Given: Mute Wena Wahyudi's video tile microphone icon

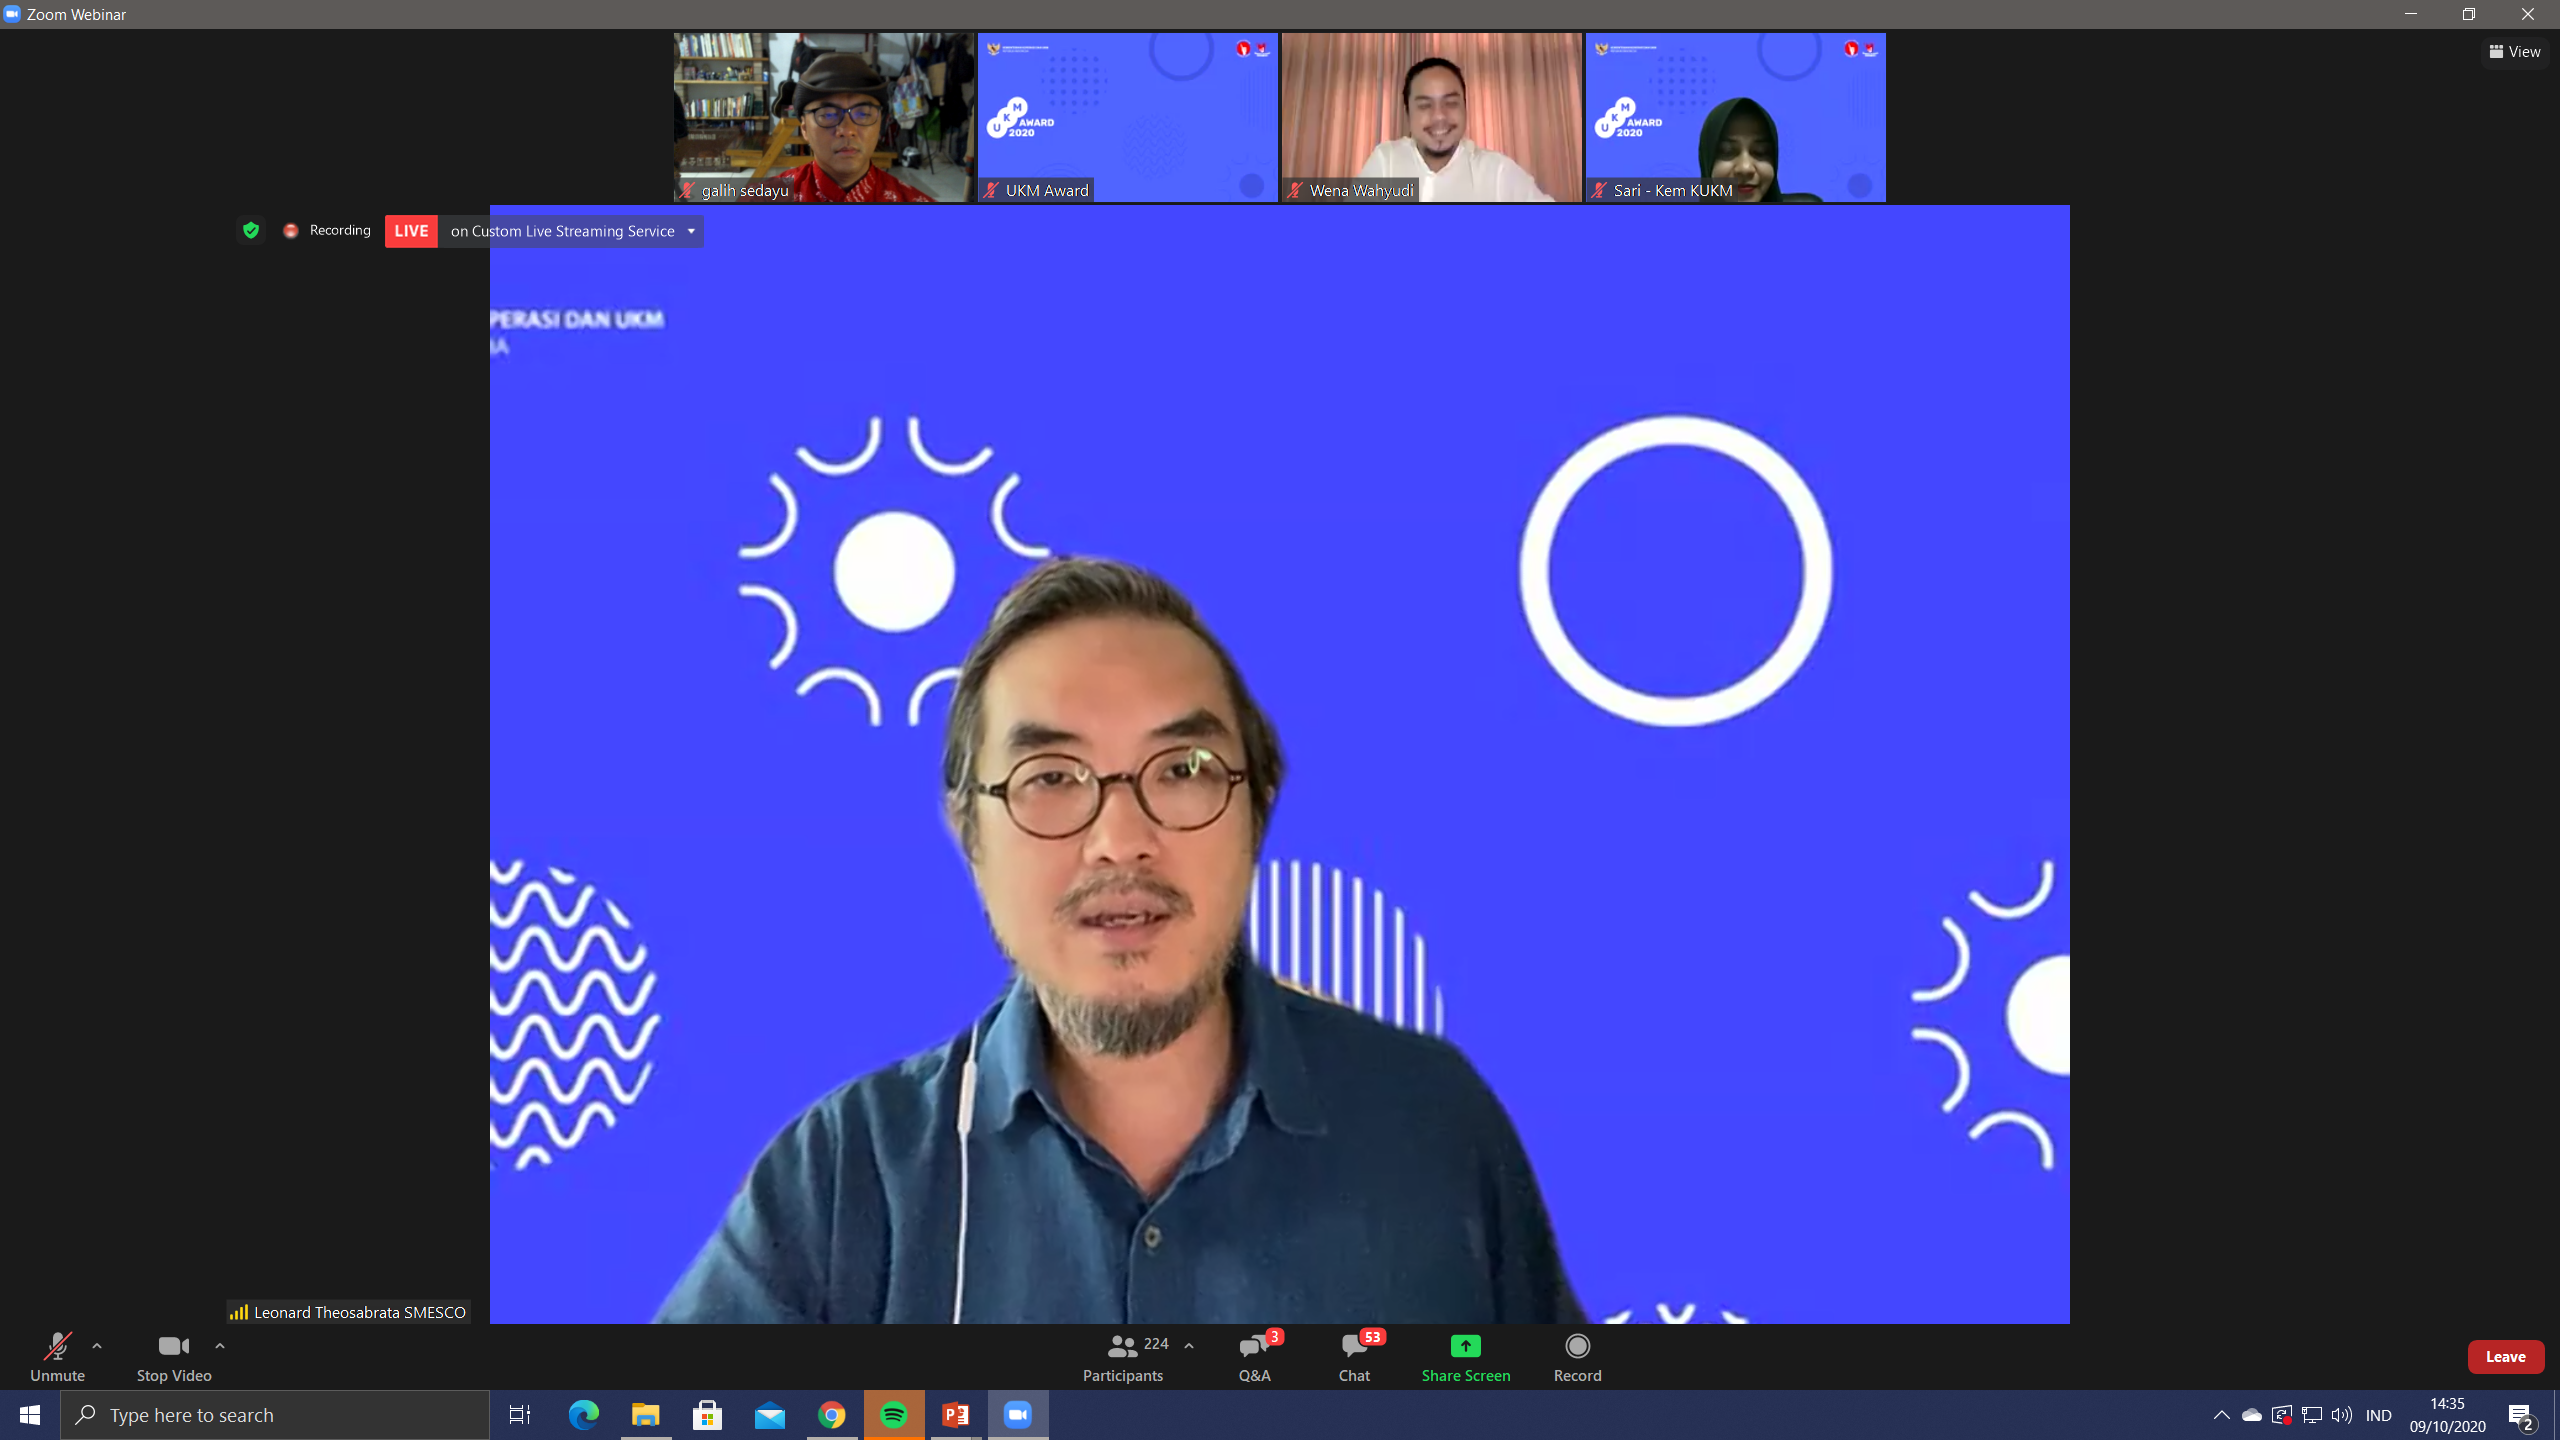Looking at the screenshot, I should click(1296, 190).
